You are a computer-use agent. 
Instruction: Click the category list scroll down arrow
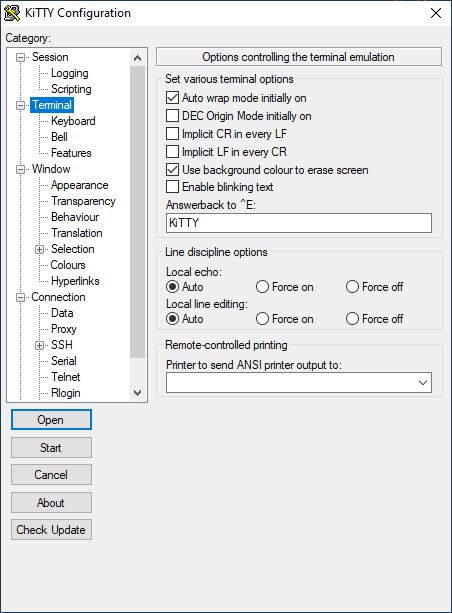(137, 393)
